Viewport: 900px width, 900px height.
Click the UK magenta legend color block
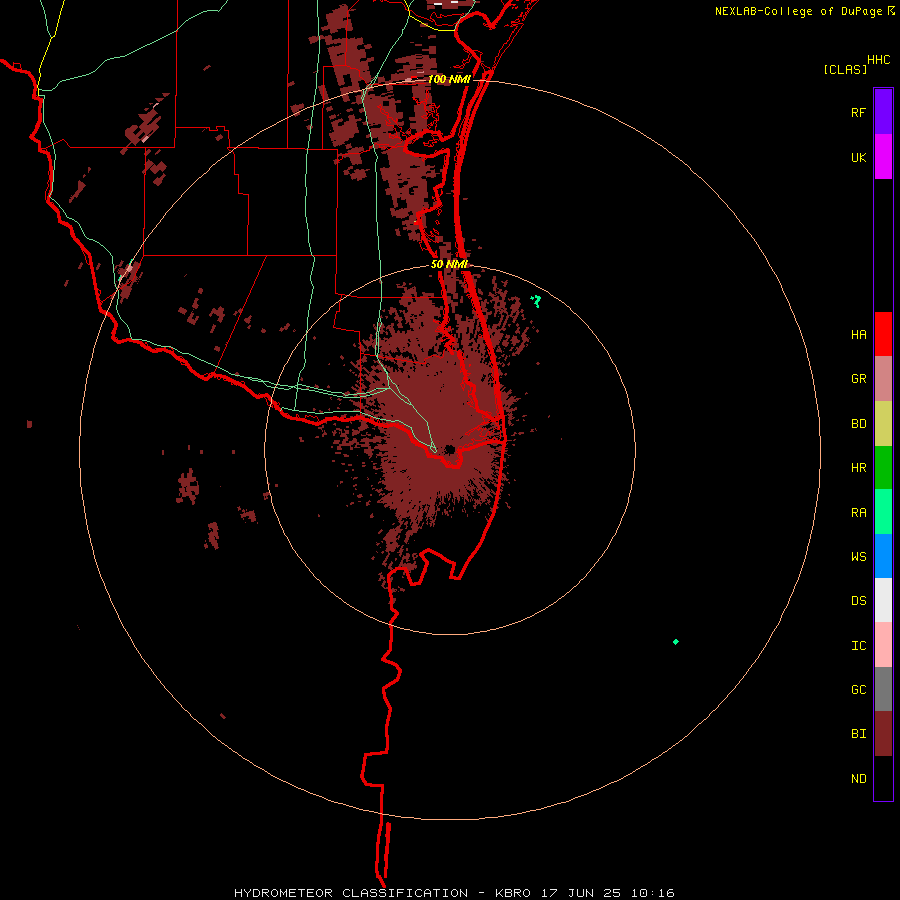(x=883, y=157)
